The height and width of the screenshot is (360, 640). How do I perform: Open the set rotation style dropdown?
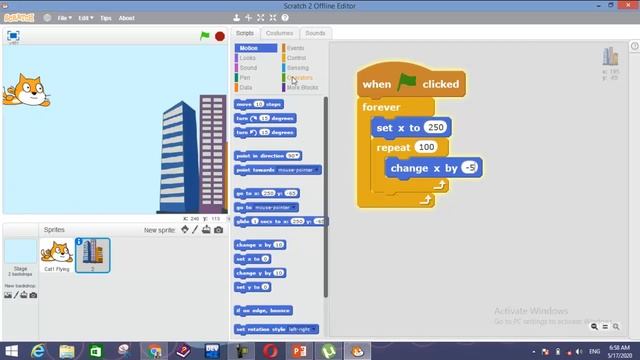click(x=313, y=329)
